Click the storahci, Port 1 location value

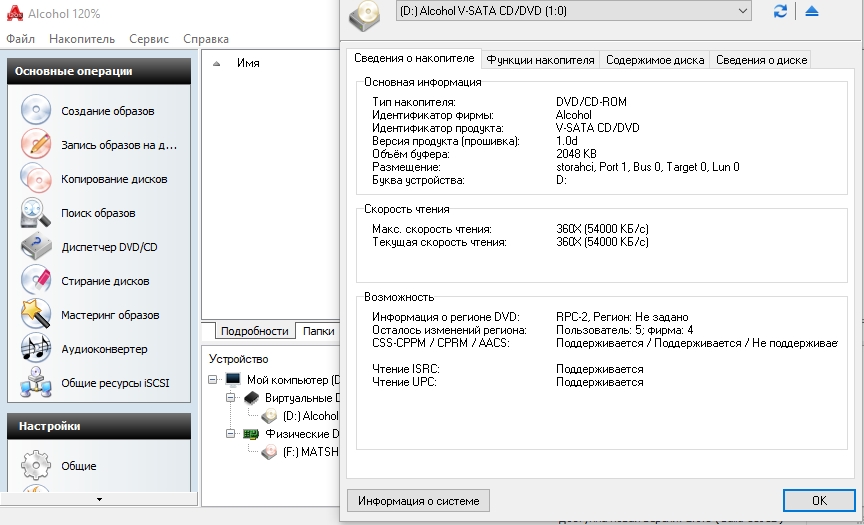(x=647, y=167)
